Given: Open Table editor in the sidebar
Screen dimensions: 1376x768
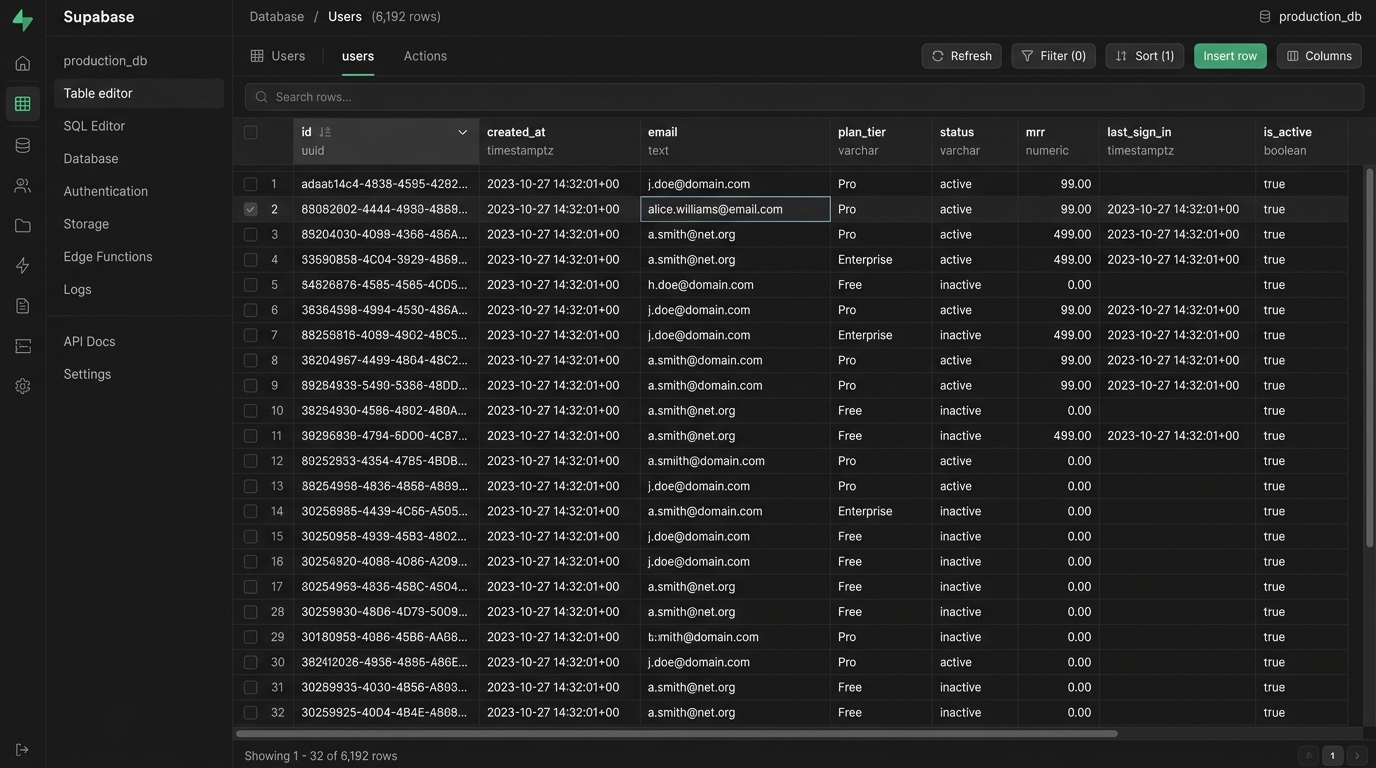Looking at the screenshot, I should 139,93.
